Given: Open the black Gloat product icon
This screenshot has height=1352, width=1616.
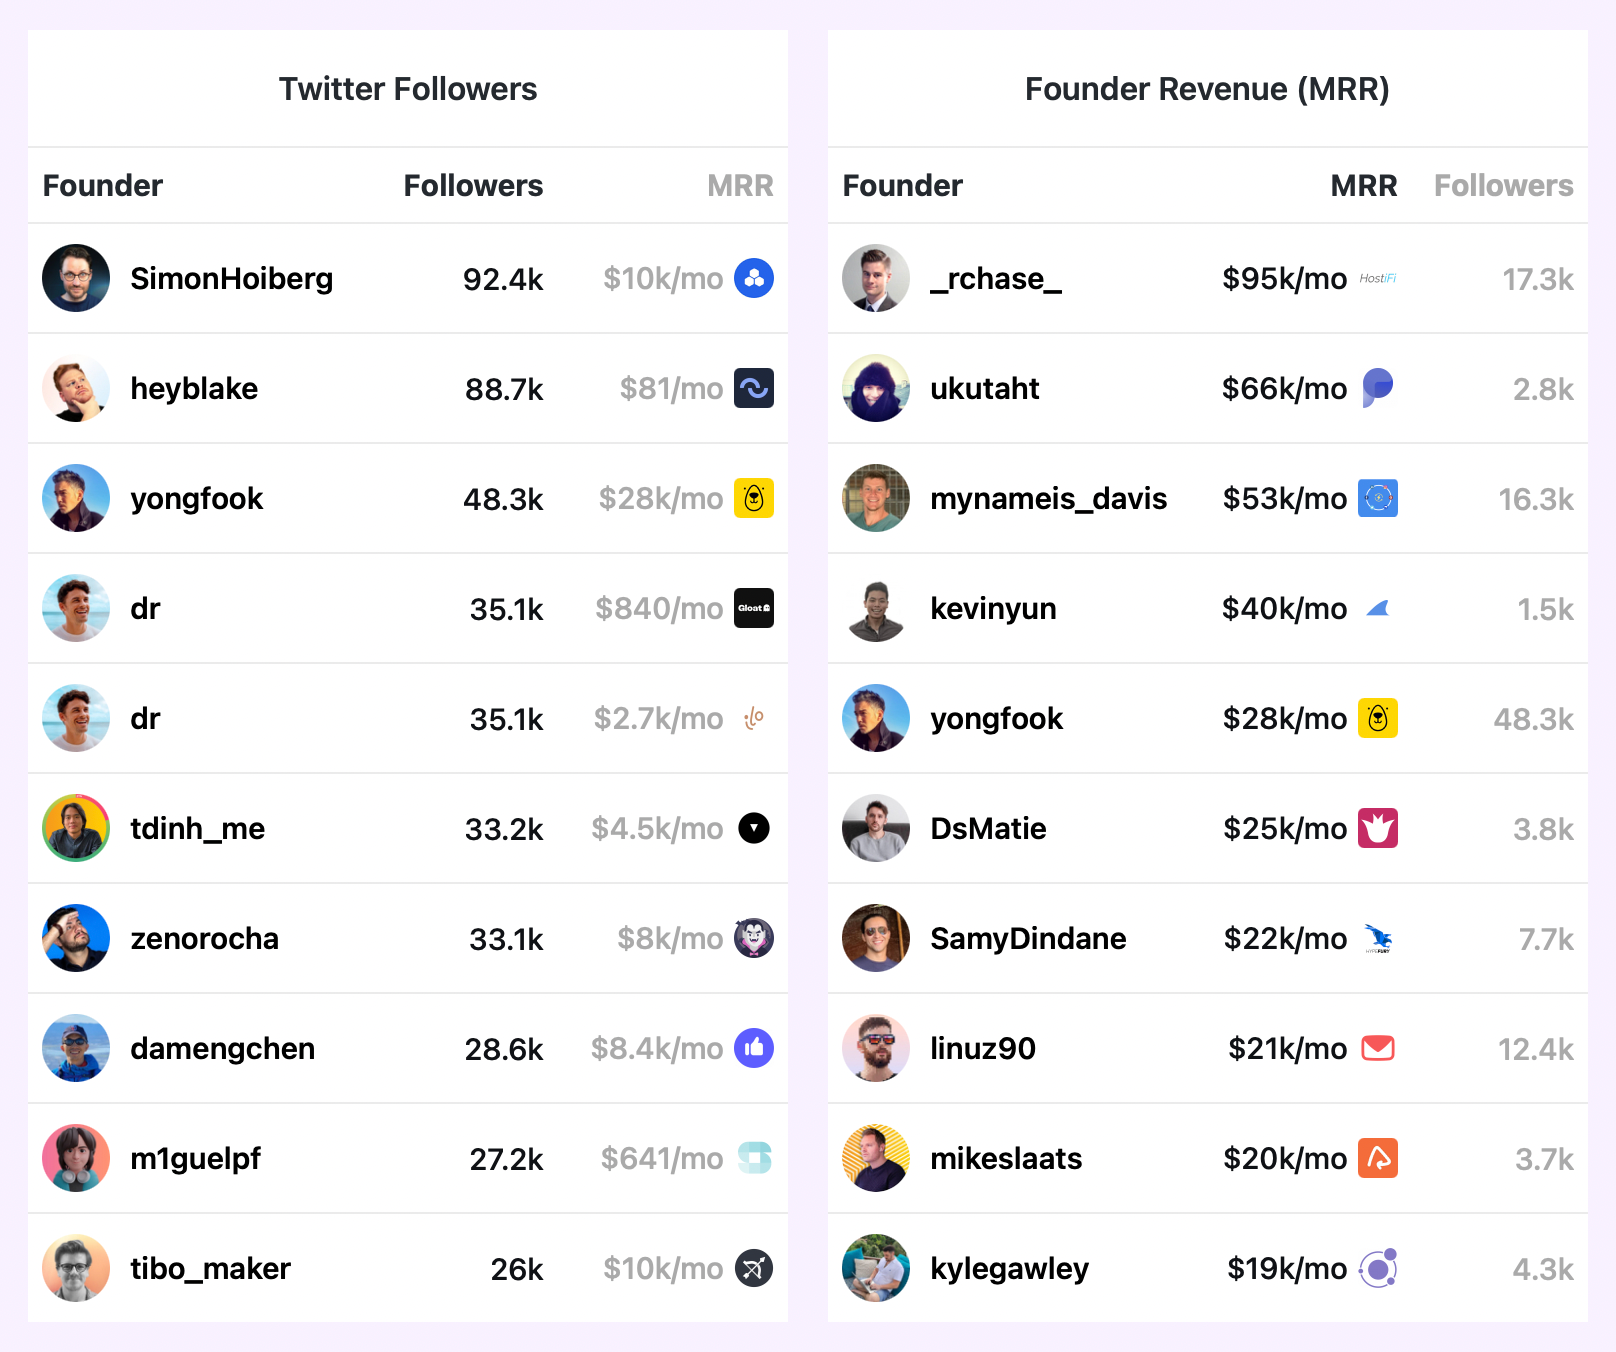Looking at the screenshot, I should [754, 608].
